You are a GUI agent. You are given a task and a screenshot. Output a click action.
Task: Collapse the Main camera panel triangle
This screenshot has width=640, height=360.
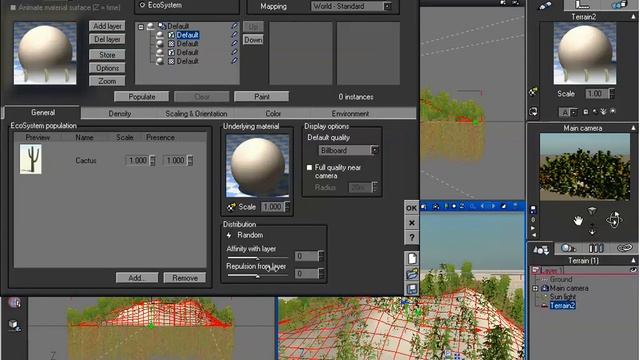633,128
